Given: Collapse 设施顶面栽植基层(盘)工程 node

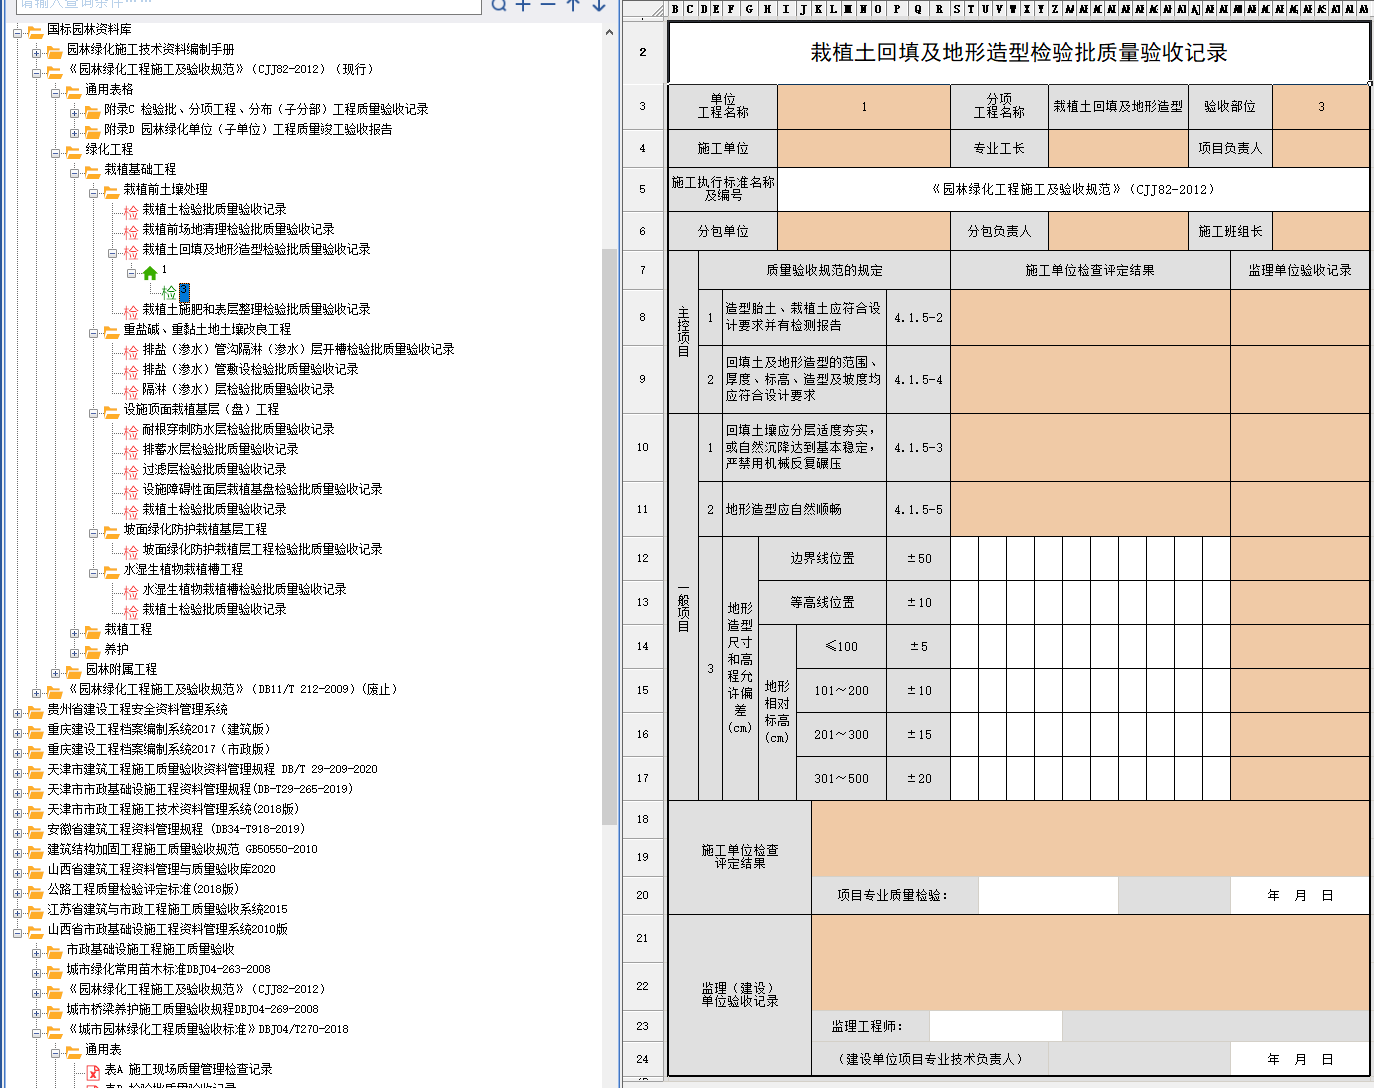Looking at the screenshot, I should pos(94,412).
